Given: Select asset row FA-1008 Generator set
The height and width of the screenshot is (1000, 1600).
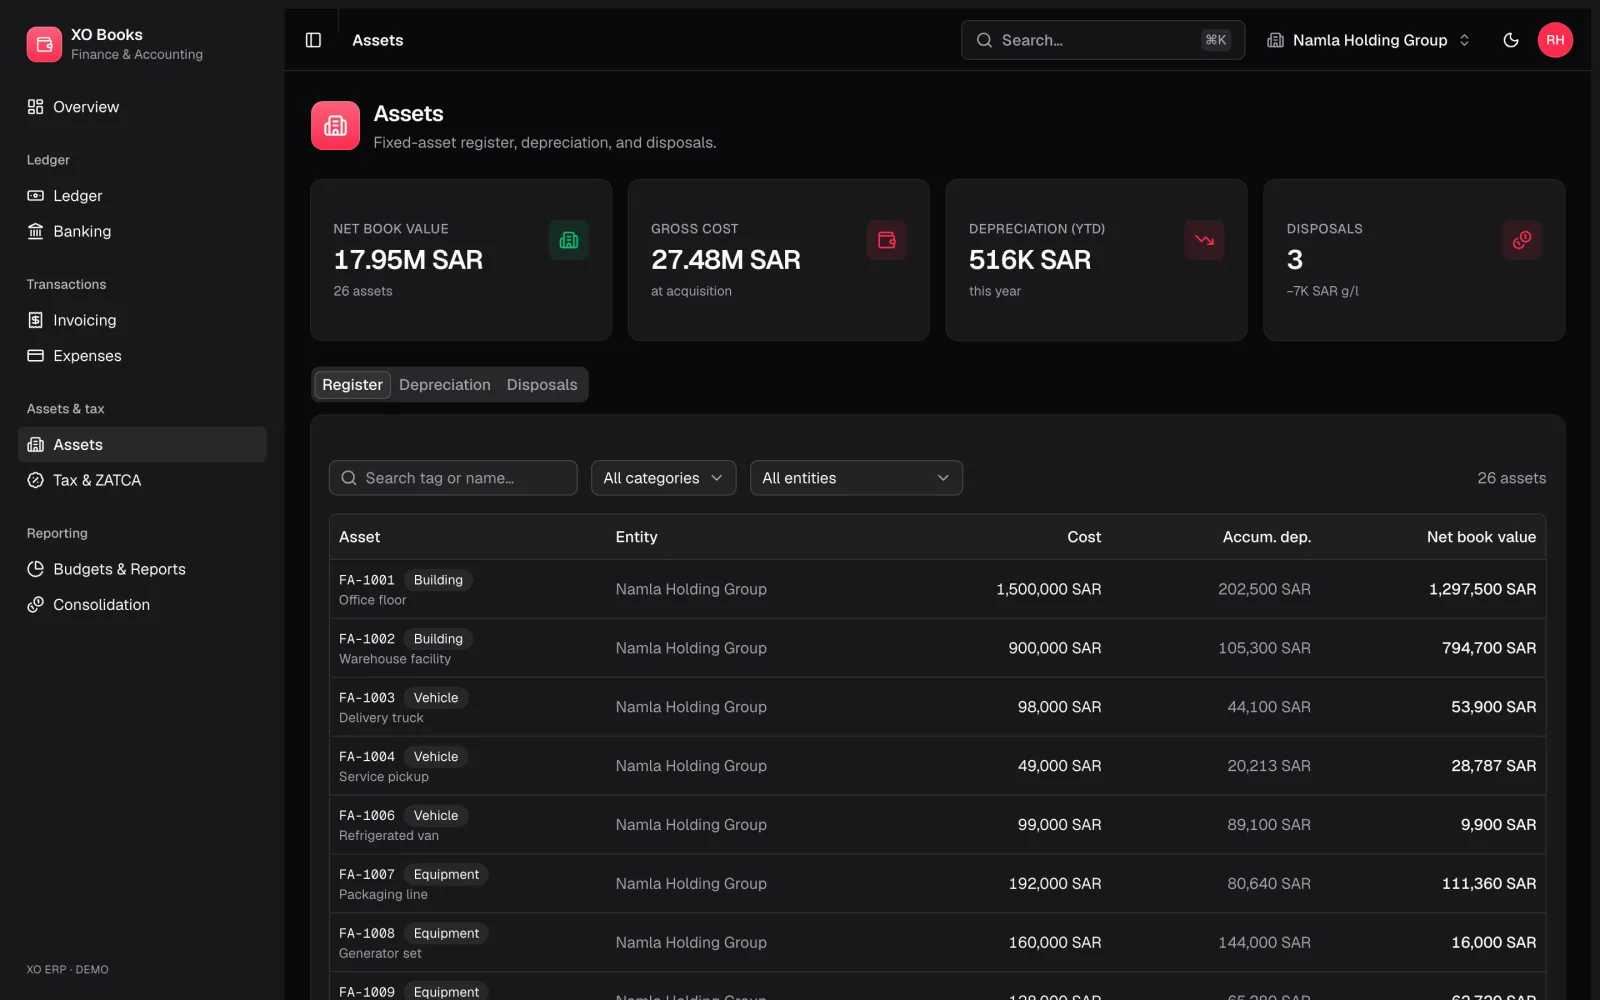Looking at the screenshot, I should (x=937, y=943).
